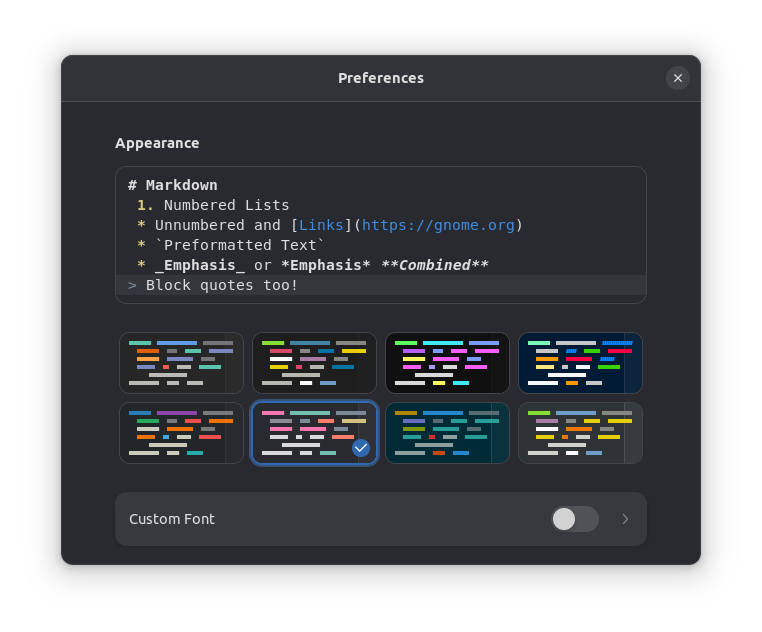Click the https://gnome.org link in preview
This screenshot has width=762, height=632.
tap(438, 225)
